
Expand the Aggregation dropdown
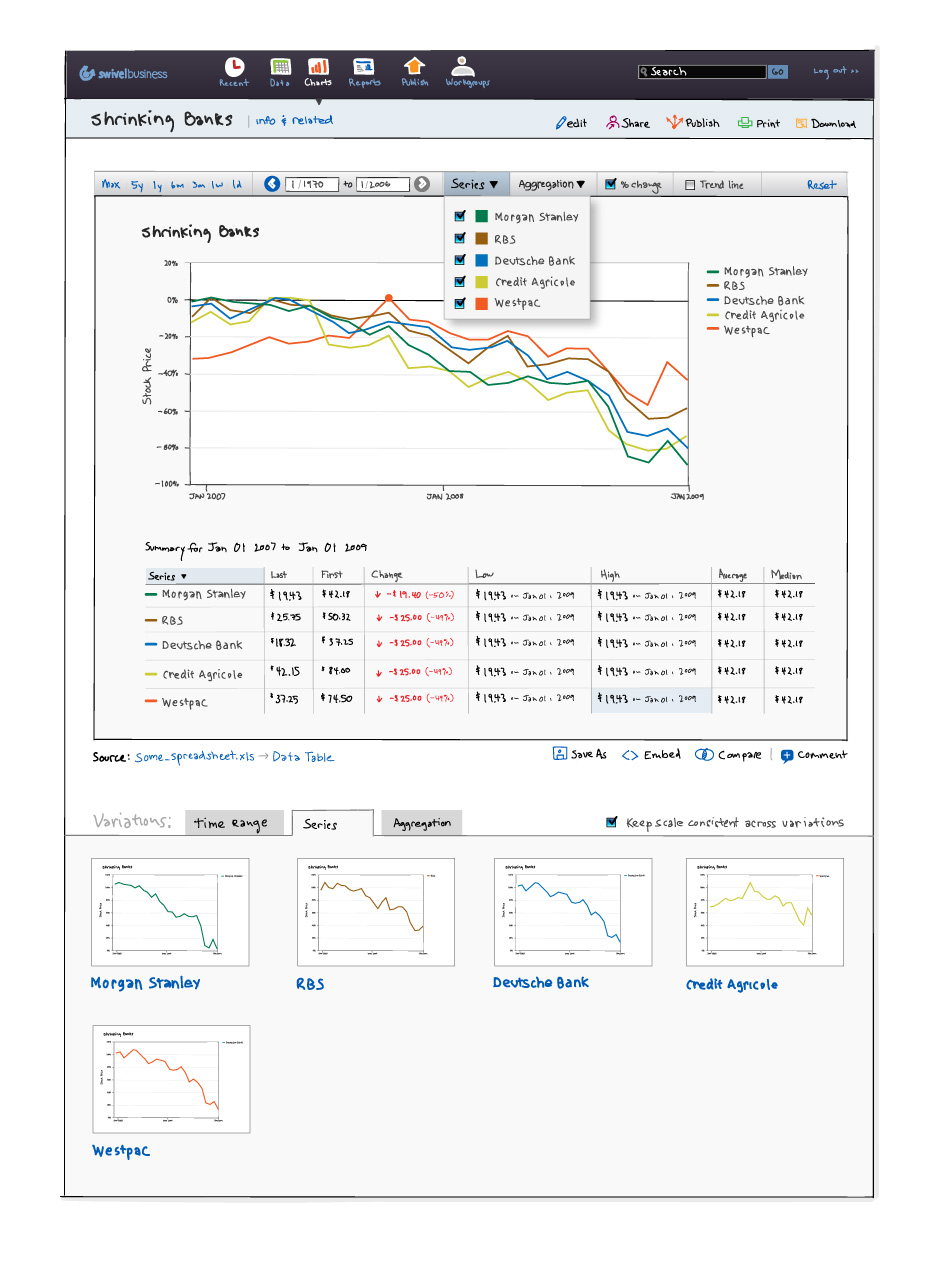[x=552, y=184]
